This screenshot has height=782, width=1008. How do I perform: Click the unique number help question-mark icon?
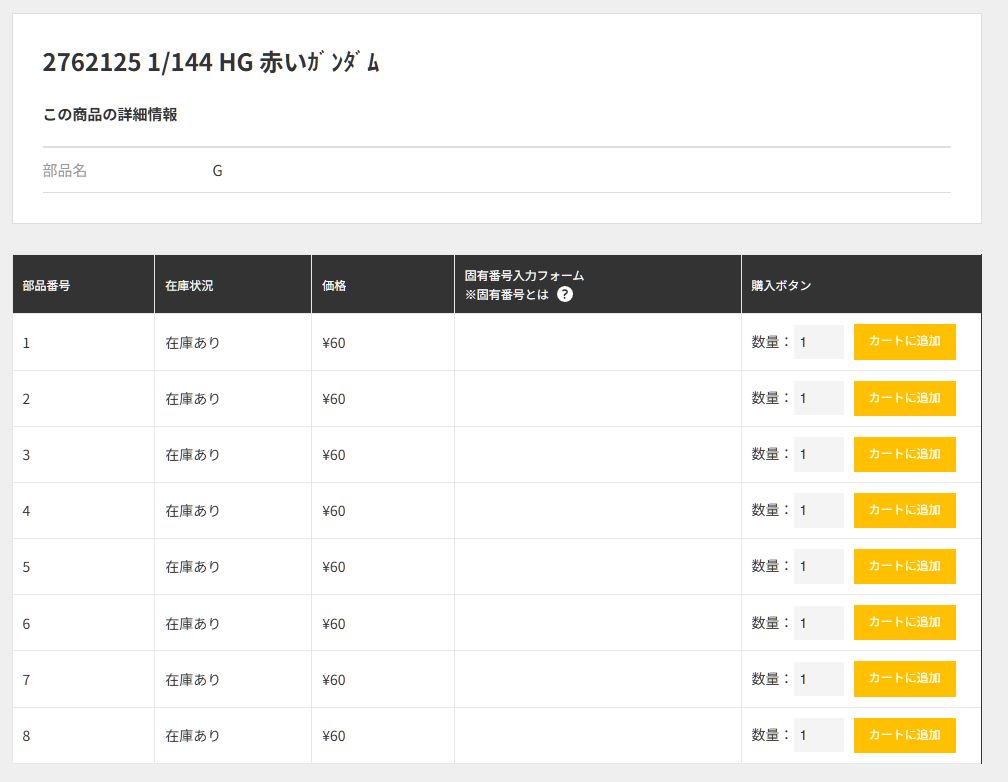click(565, 294)
